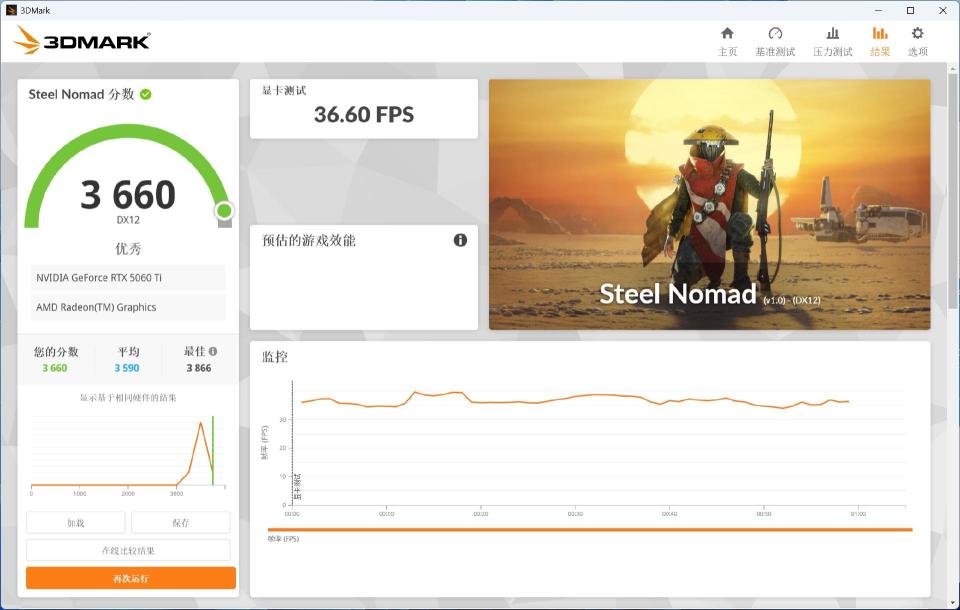Switch to Benchmarks (基准测试) tab

775,42
